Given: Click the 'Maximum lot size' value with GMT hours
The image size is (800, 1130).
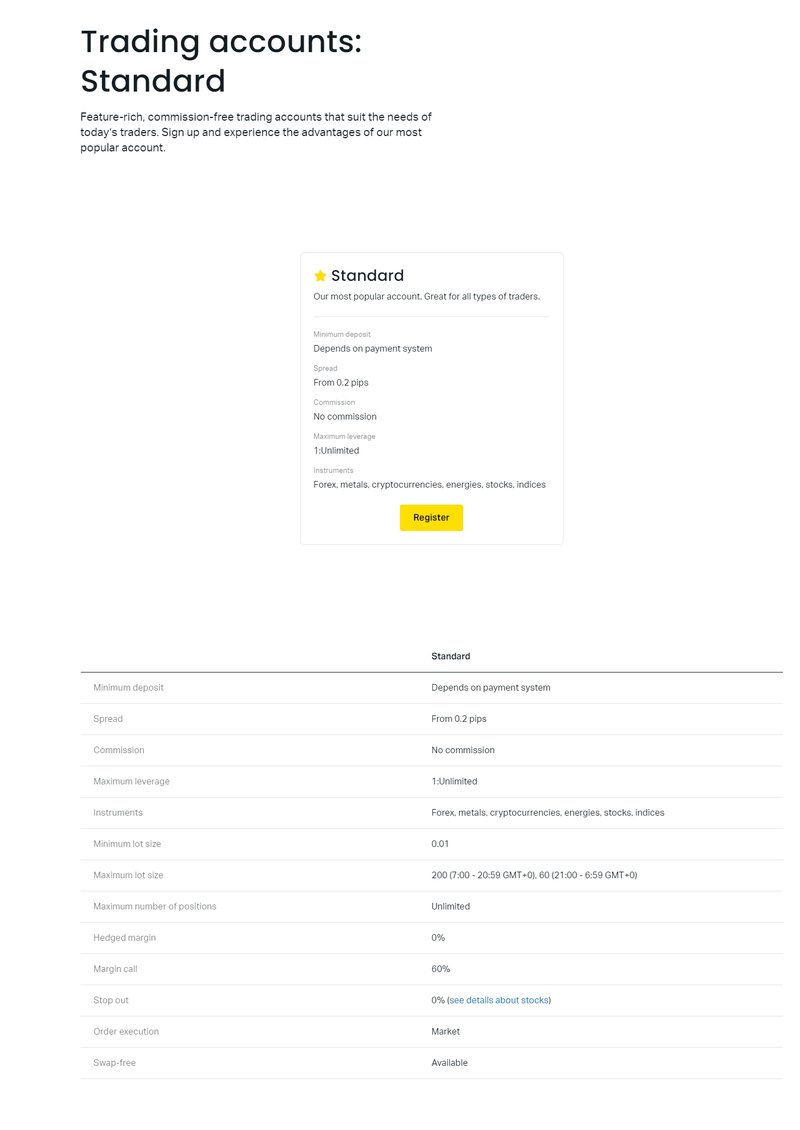Looking at the screenshot, I should pos(534,875).
